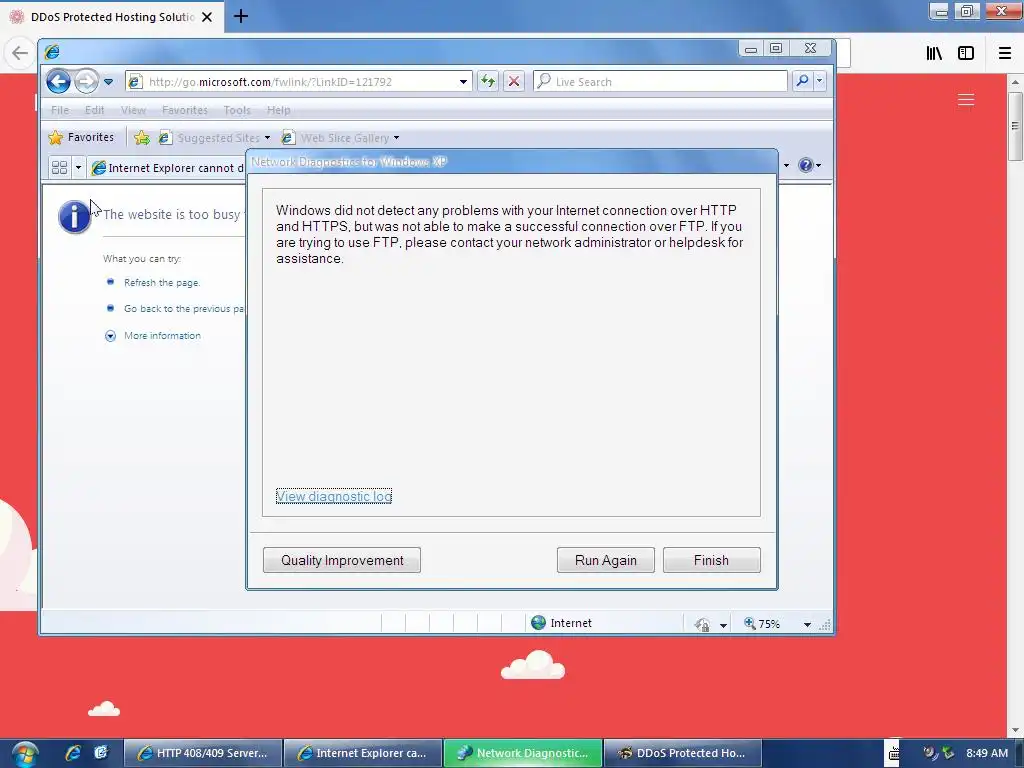This screenshot has height=768, width=1024.
Task: Click 'Go back to the previous page' link
Action: 184,308
